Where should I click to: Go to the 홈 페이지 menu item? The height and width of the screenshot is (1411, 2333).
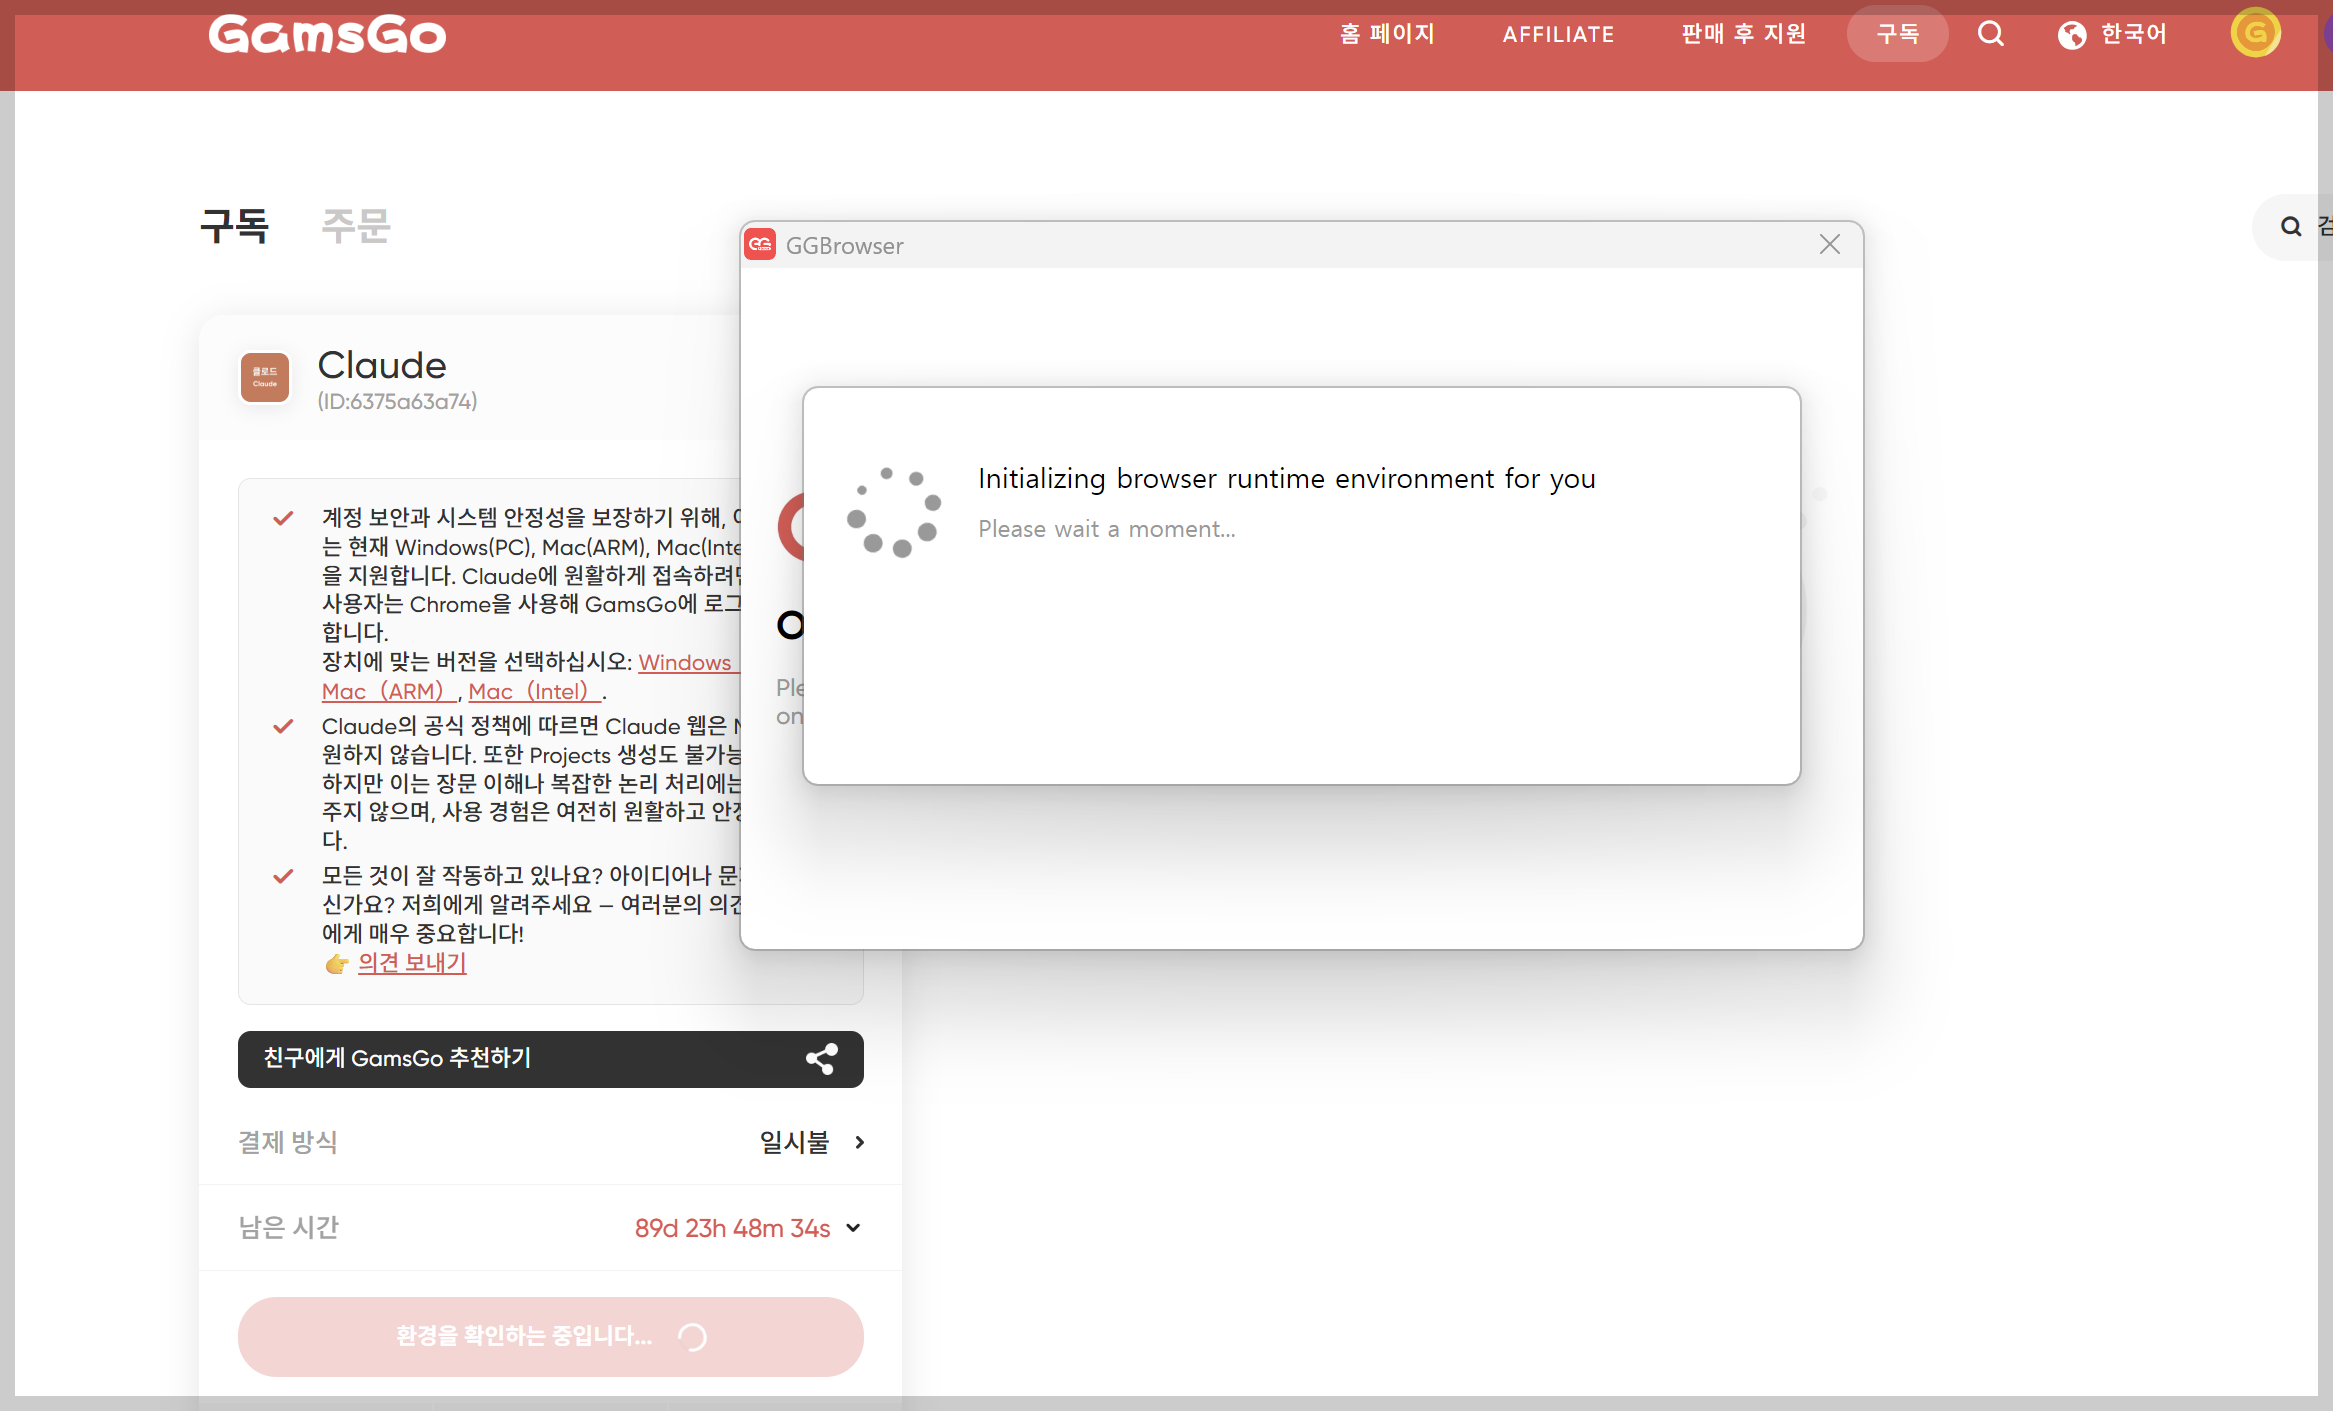coord(1387,35)
